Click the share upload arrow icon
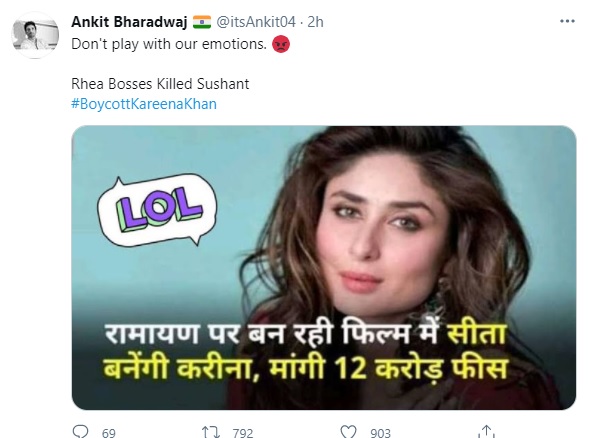Image resolution: width=590 pixels, height=438 pixels. 486,431
